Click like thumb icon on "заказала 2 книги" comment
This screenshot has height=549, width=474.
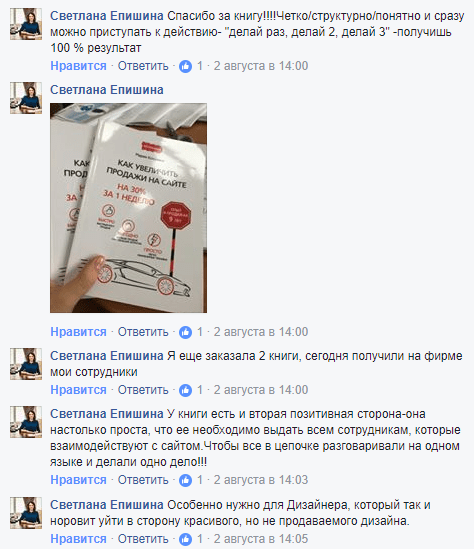pos(186,390)
